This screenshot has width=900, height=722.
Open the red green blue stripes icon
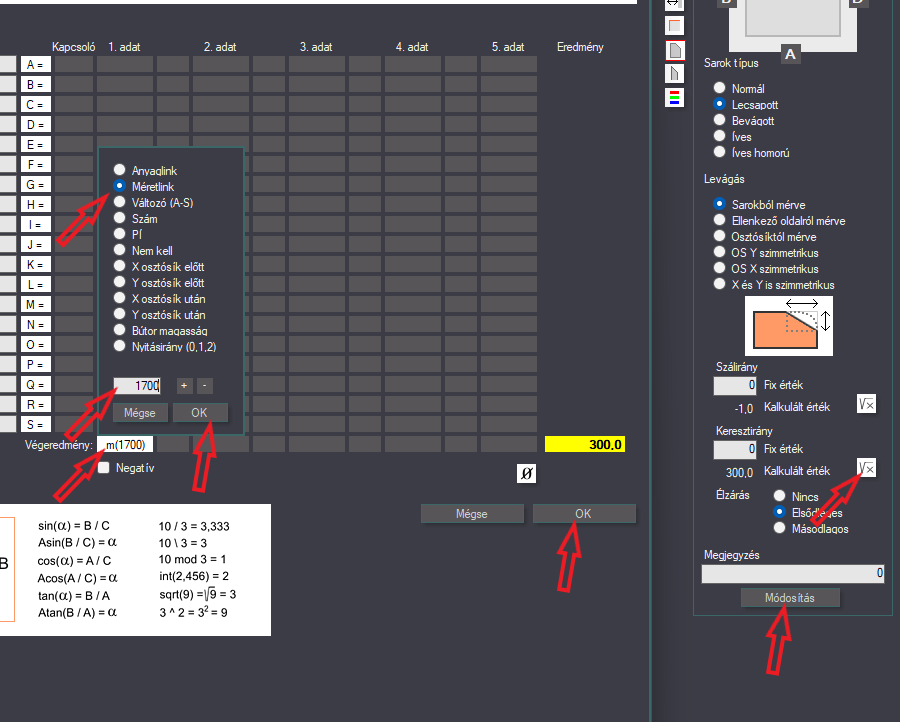pyautogui.click(x=674, y=98)
